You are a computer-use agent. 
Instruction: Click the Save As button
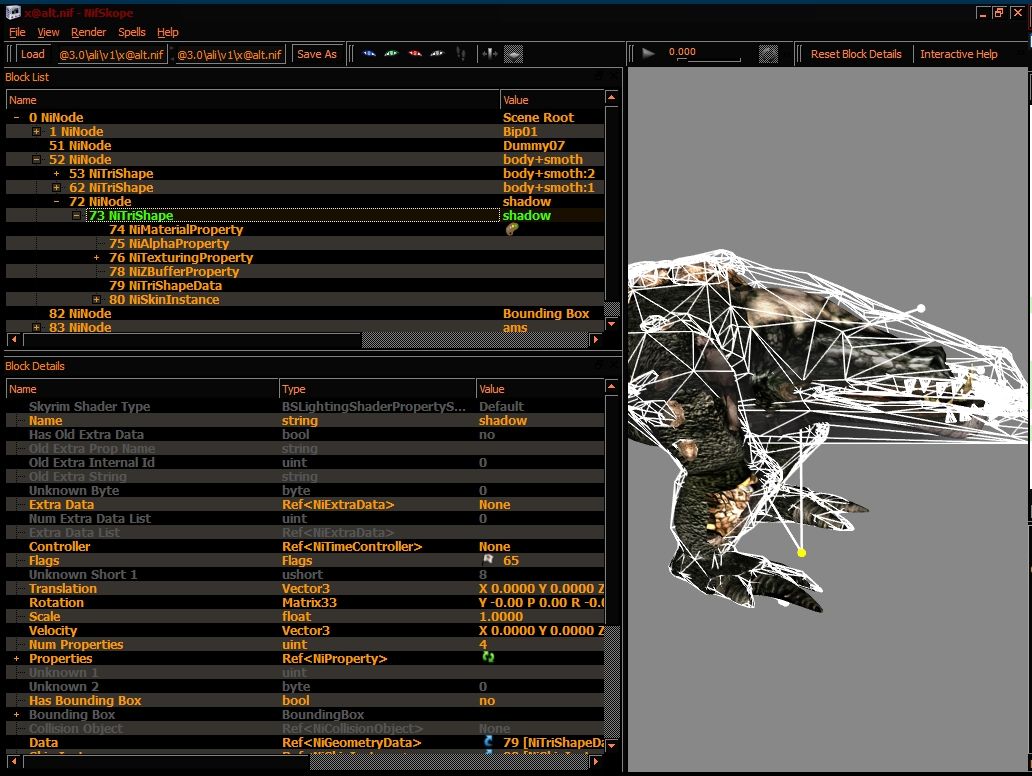coord(317,54)
